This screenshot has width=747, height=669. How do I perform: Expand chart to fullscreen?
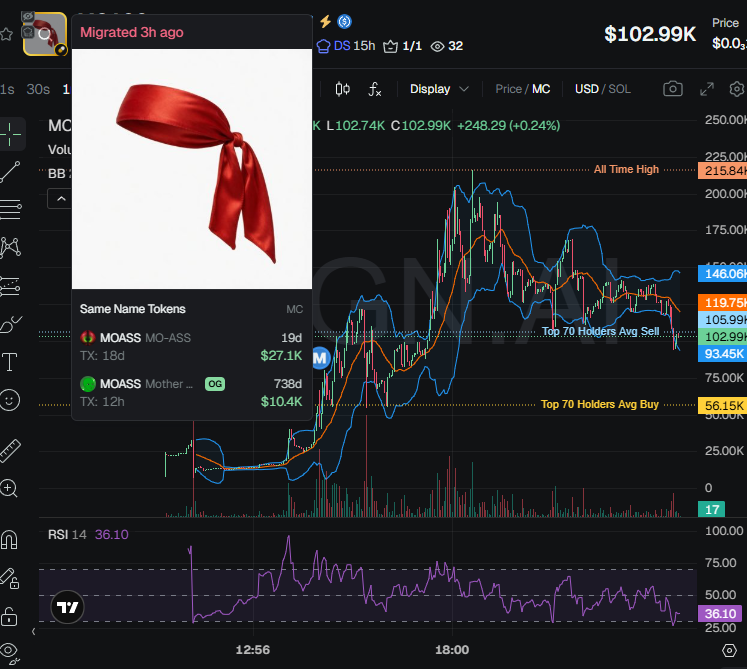click(x=707, y=89)
